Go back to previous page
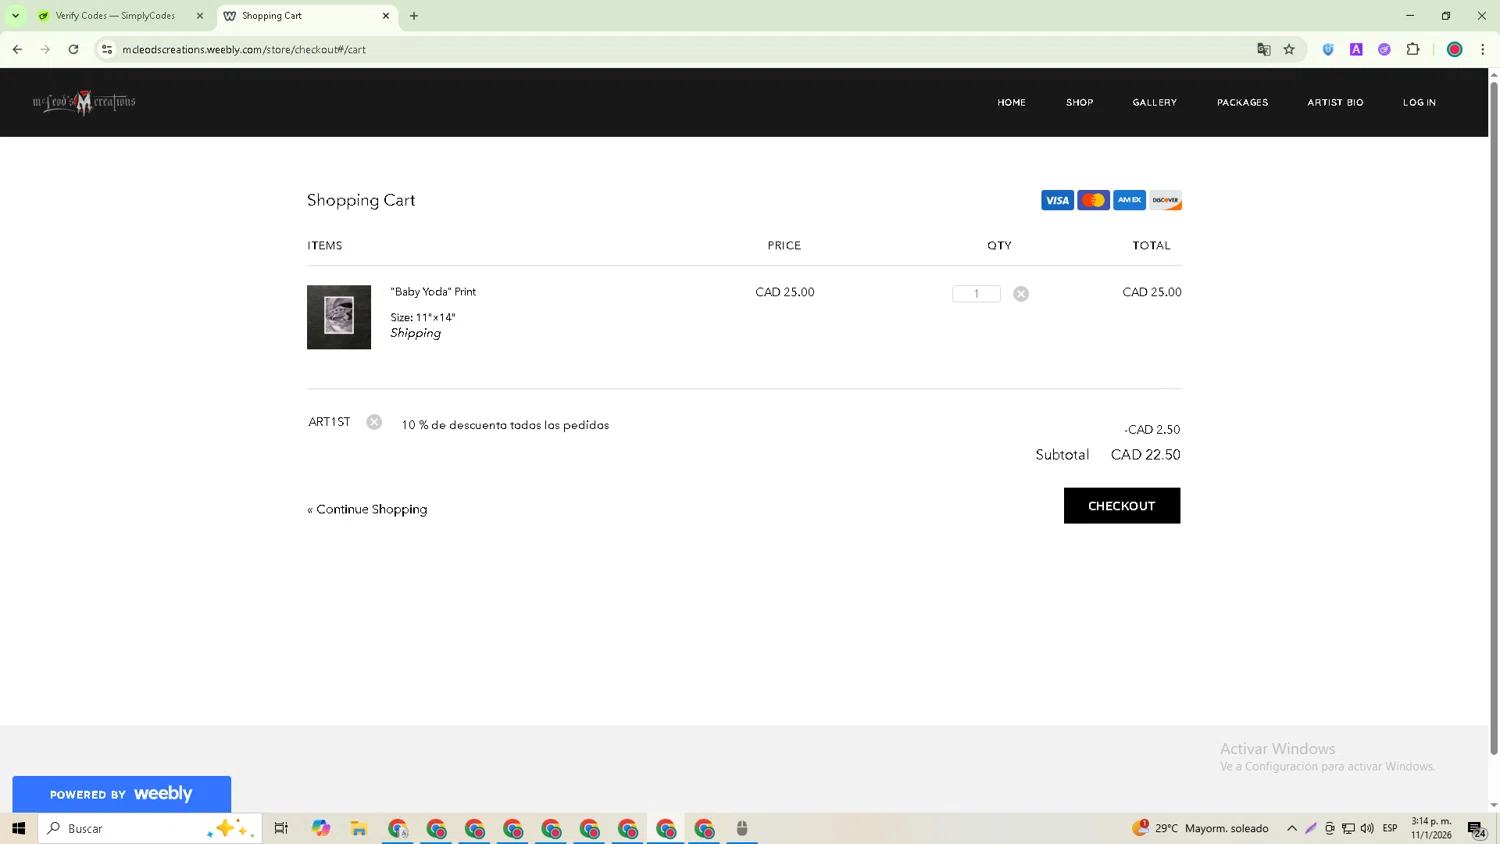Screen dimensions: 1500x844 (x=17, y=49)
